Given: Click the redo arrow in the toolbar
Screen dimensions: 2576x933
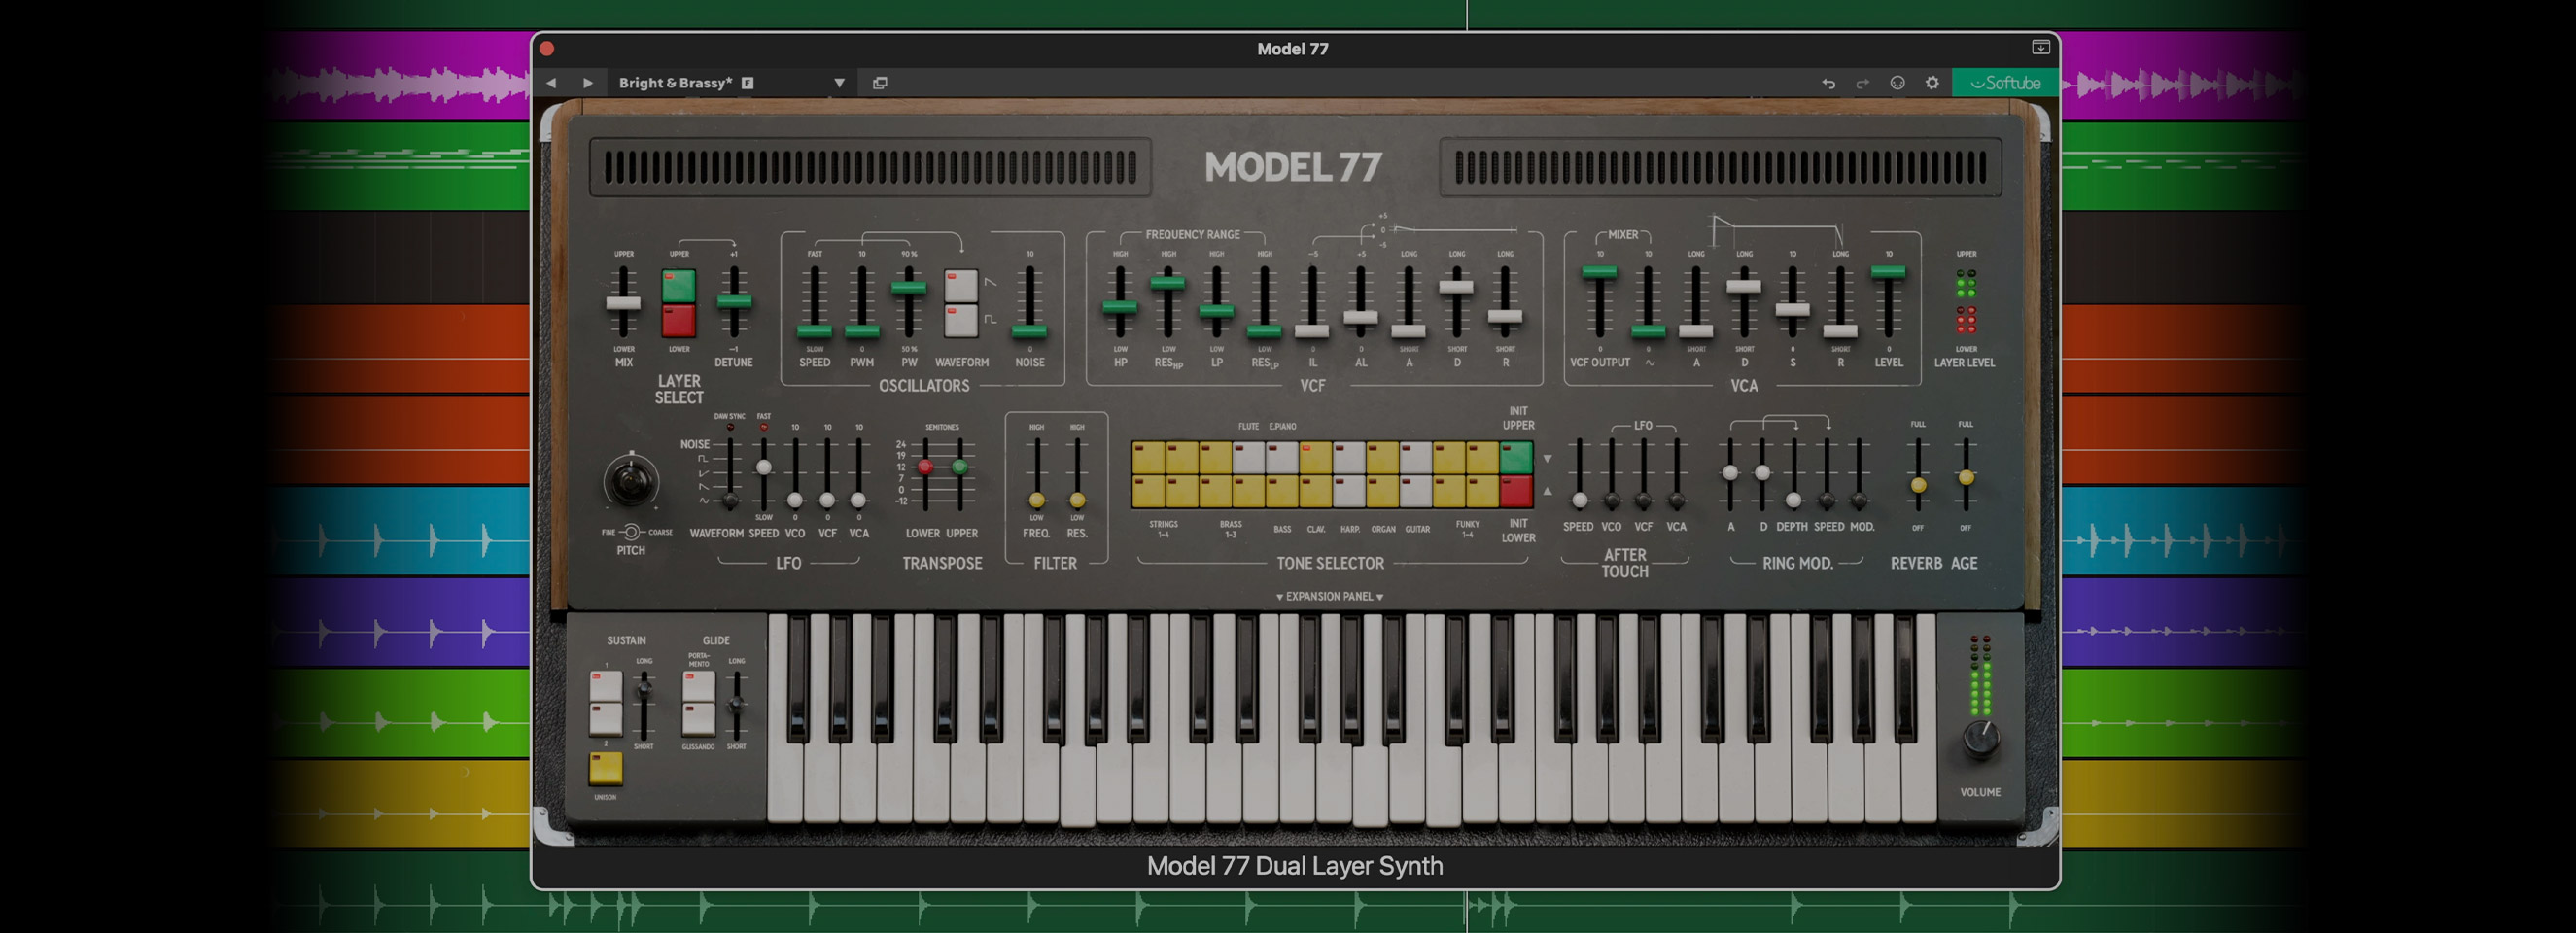Looking at the screenshot, I should tap(1862, 83).
